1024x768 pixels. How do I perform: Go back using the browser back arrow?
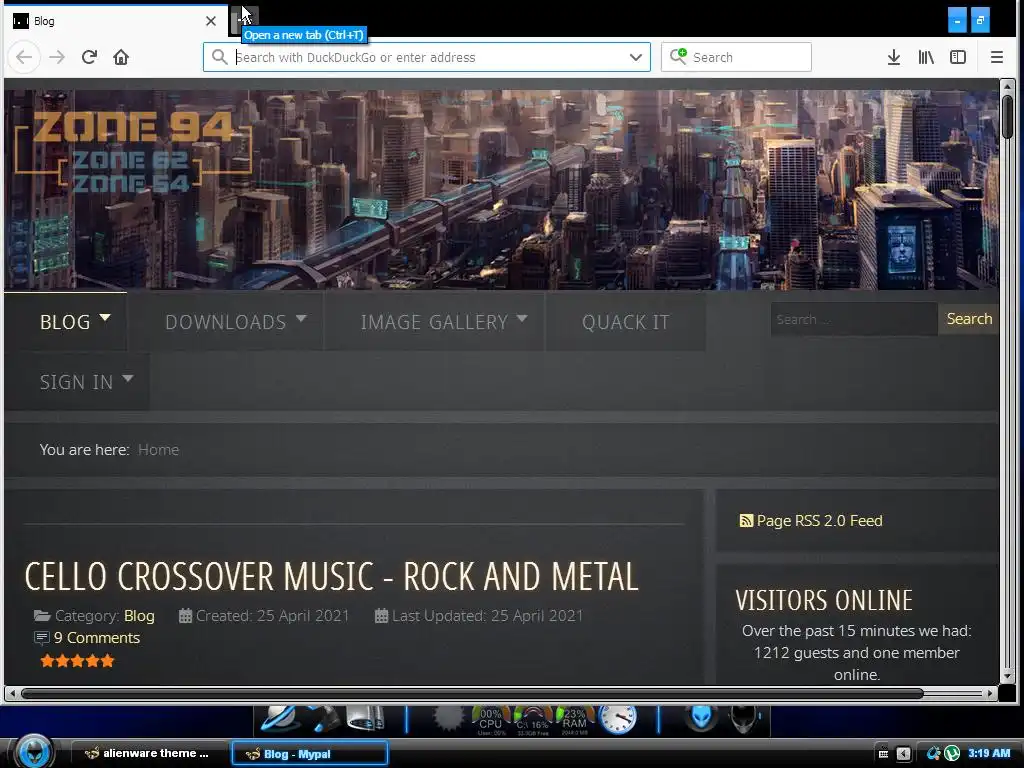click(x=24, y=57)
